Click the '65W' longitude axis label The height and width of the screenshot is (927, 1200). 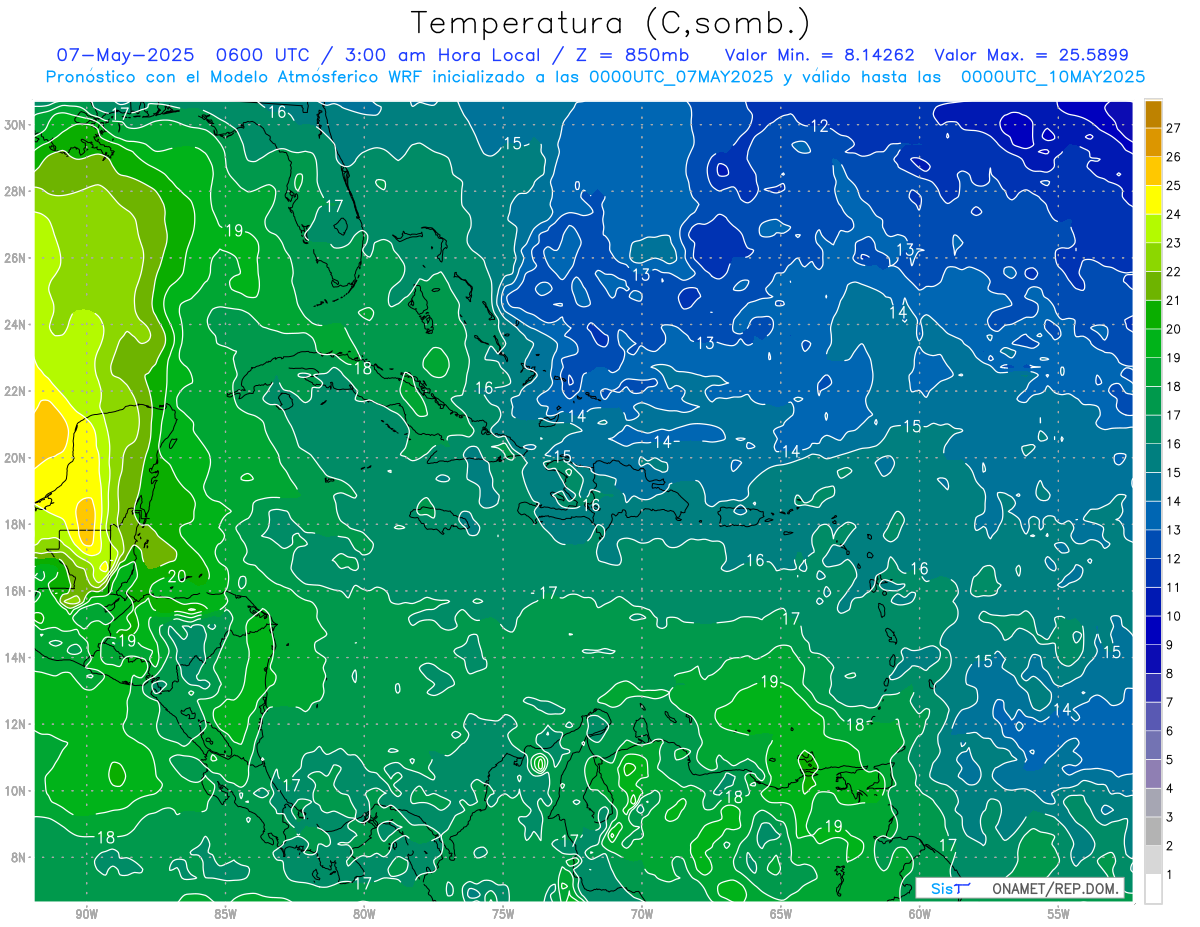coord(781,913)
